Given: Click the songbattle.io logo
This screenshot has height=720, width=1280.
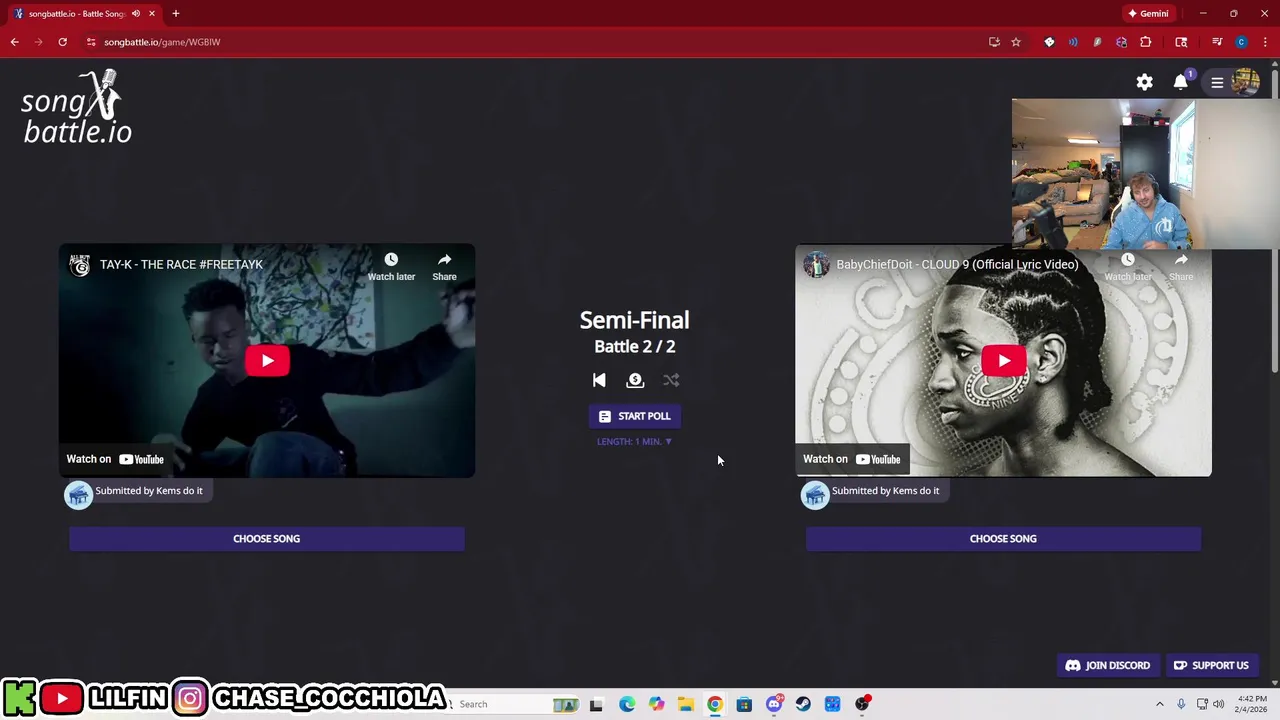Looking at the screenshot, I should point(77,107).
